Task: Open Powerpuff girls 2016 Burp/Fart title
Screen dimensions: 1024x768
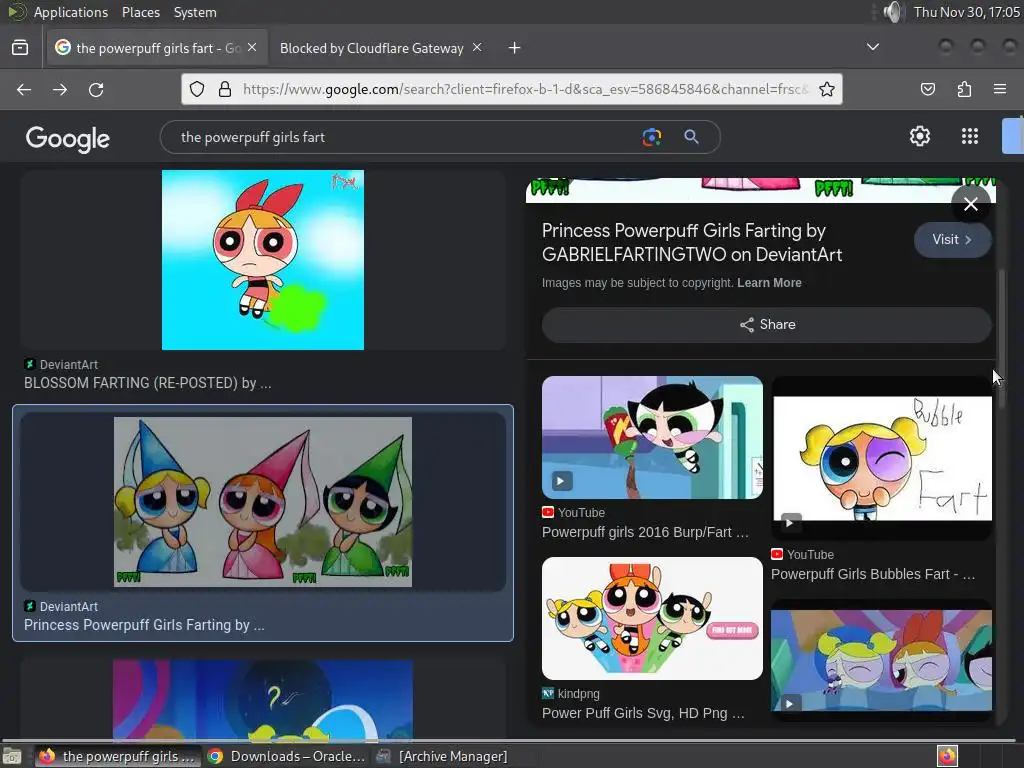Action: tap(645, 532)
